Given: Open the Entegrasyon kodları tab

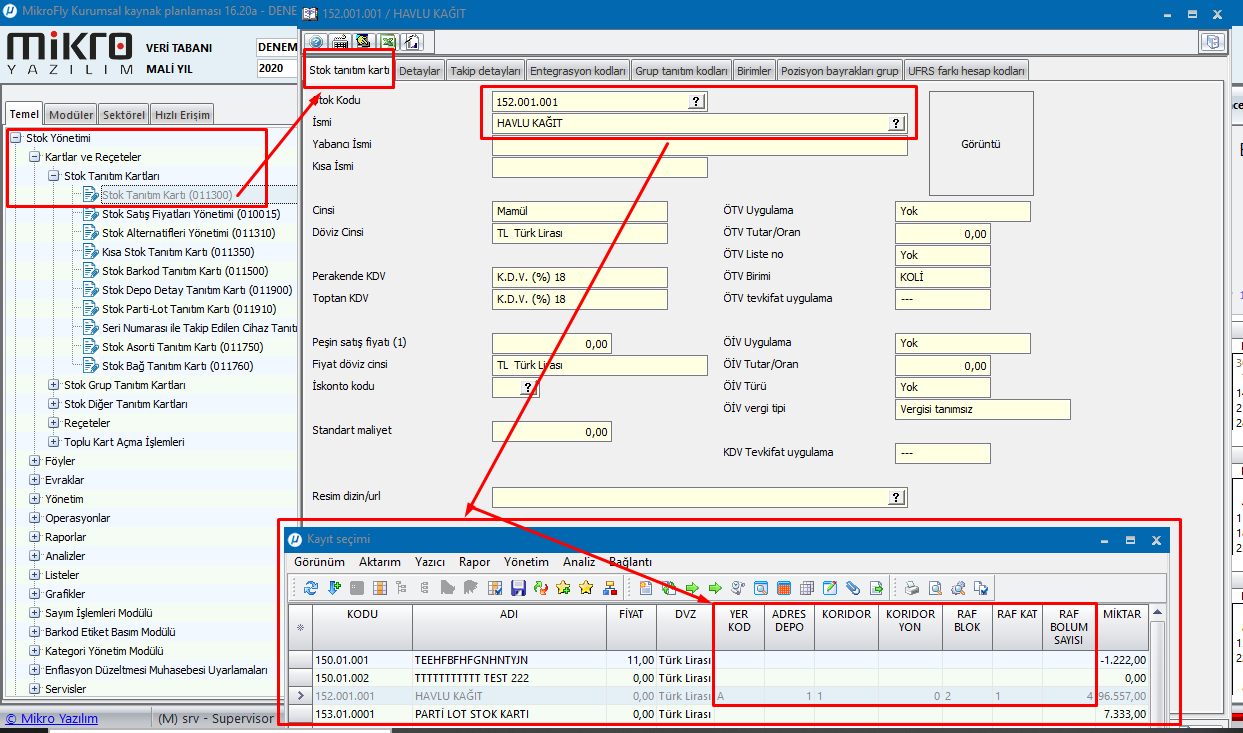Looking at the screenshot, I should pyautogui.click(x=578, y=71).
